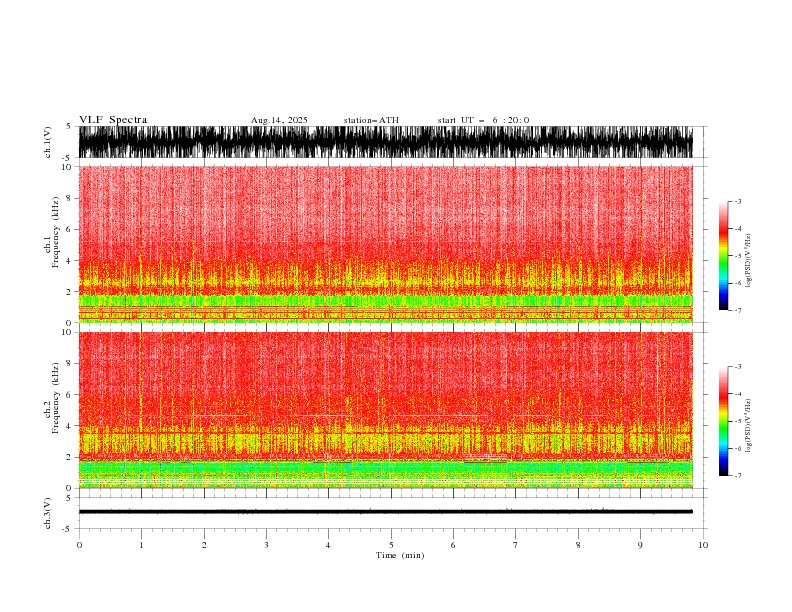Image resolution: width=792 pixels, height=612 pixels.
Task: Click the ch.2 'Frequency (kHz)' axis label
Action: [x=55, y=398]
